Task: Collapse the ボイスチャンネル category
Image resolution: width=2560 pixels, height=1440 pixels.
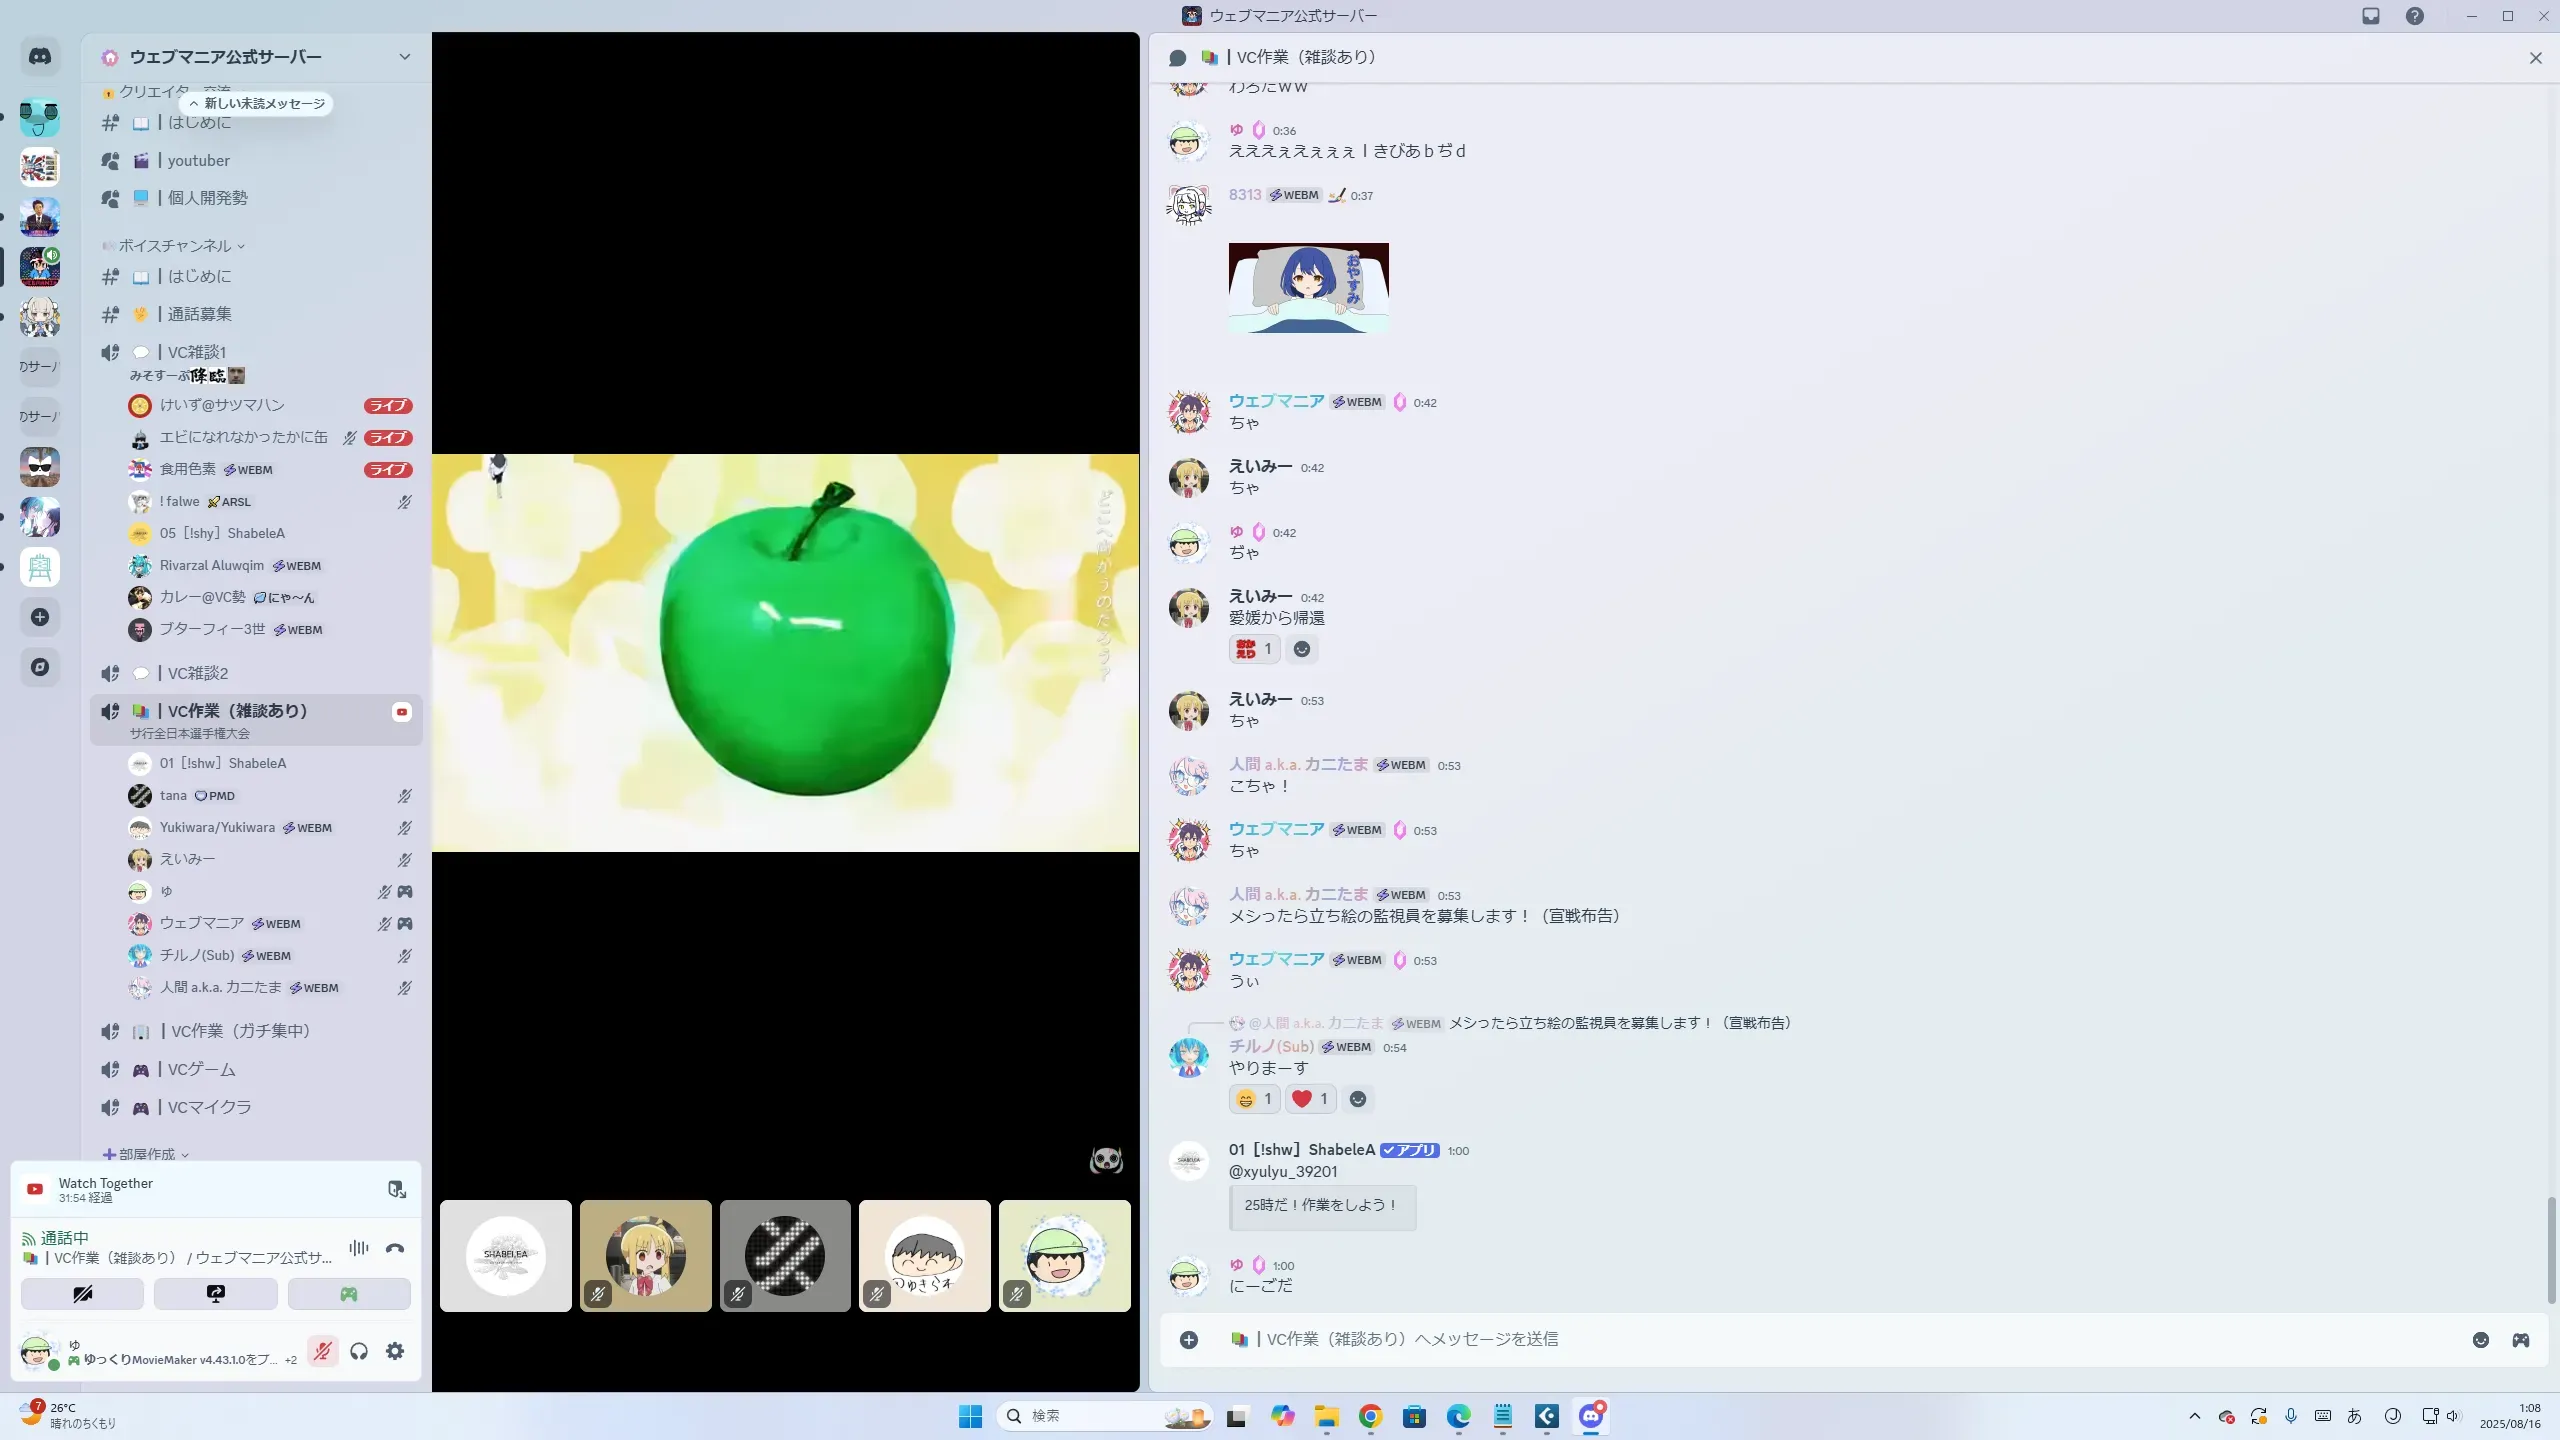Action: pyautogui.click(x=175, y=246)
